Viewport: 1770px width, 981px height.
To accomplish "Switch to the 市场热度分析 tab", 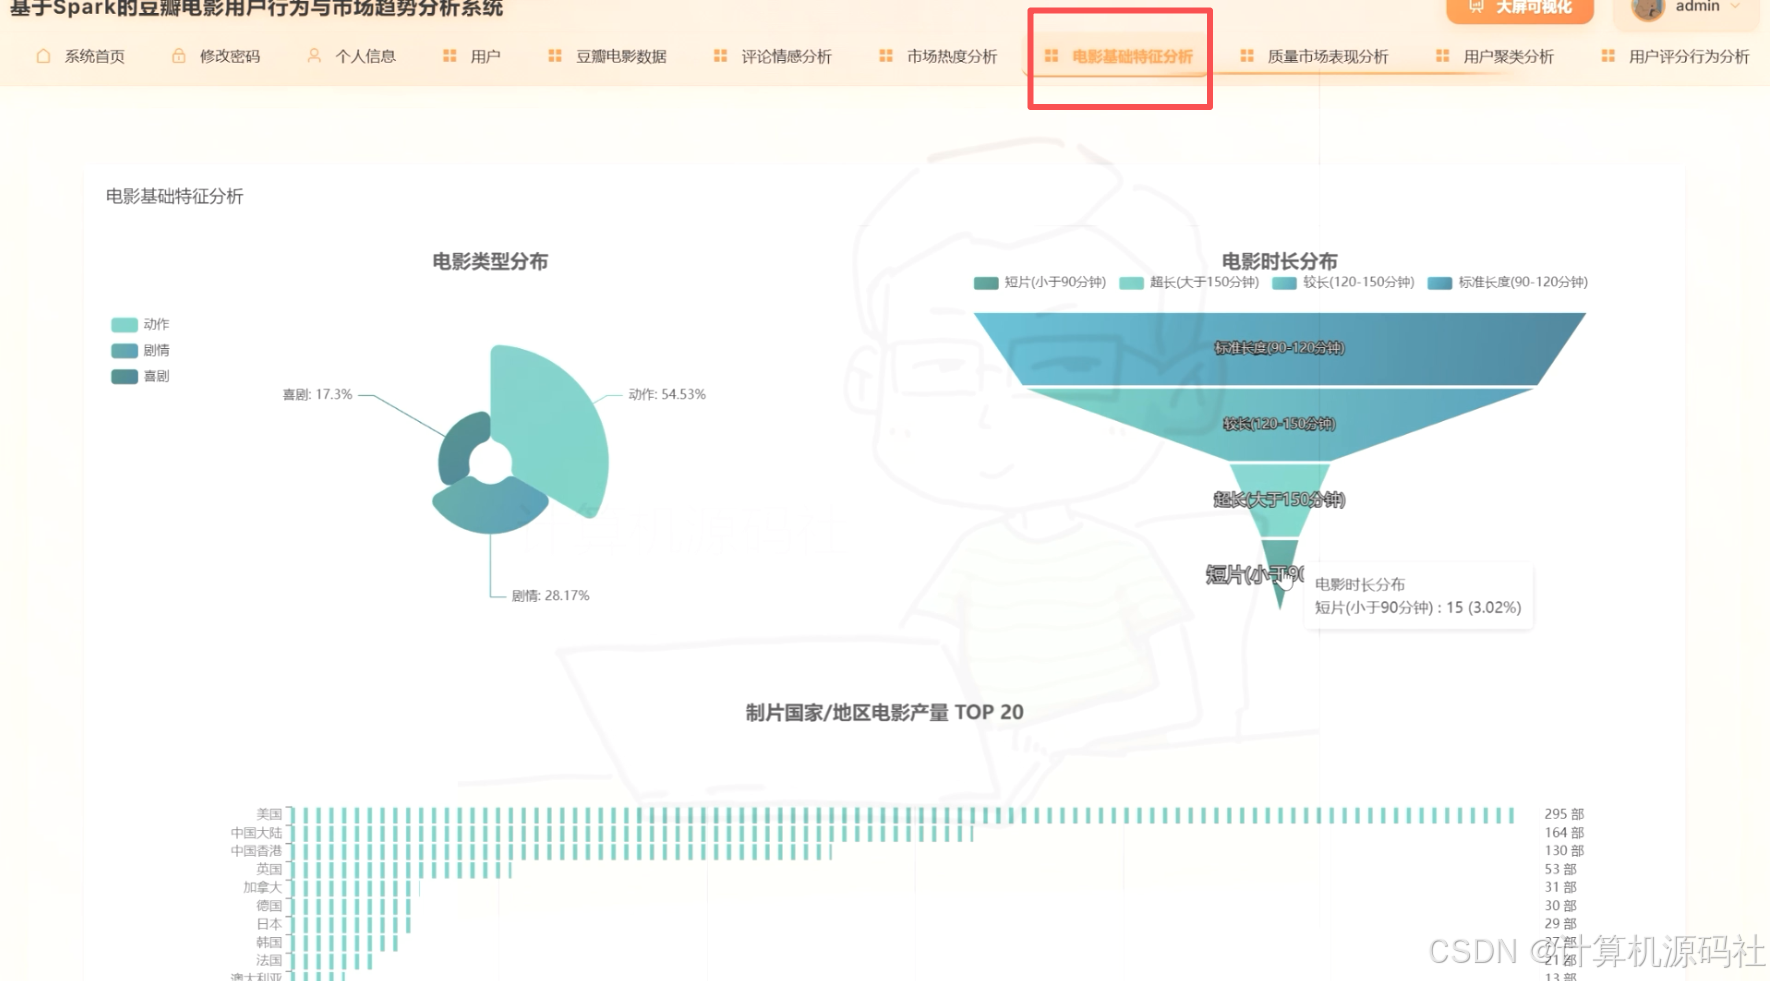I will click(951, 56).
